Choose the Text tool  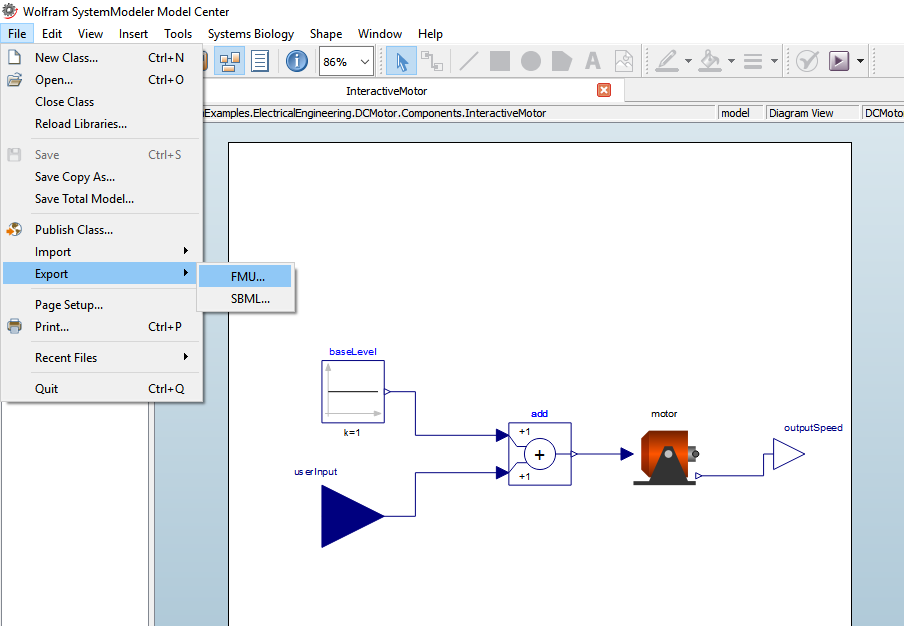(593, 61)
